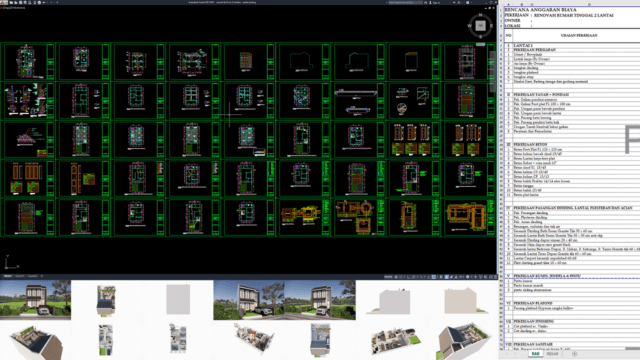
Task: Select cell "RENCANA ANGGARAN BIAYA"
Action: 540,9
